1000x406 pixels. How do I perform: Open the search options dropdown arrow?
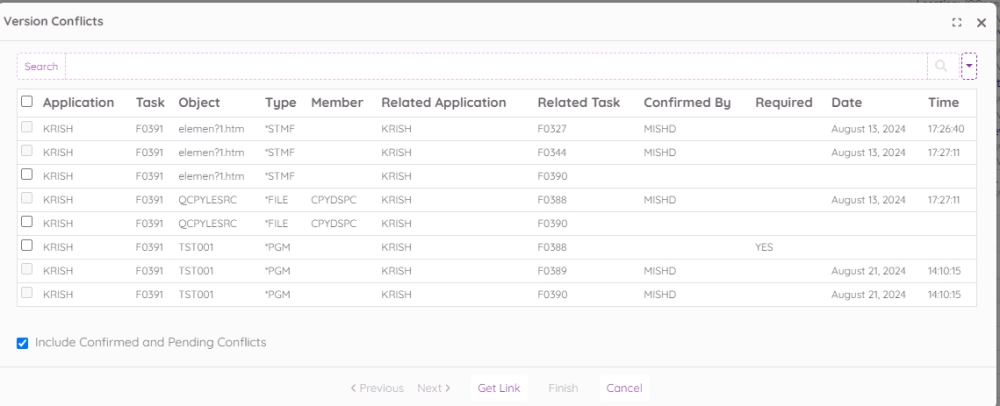[x=968, y=66]
